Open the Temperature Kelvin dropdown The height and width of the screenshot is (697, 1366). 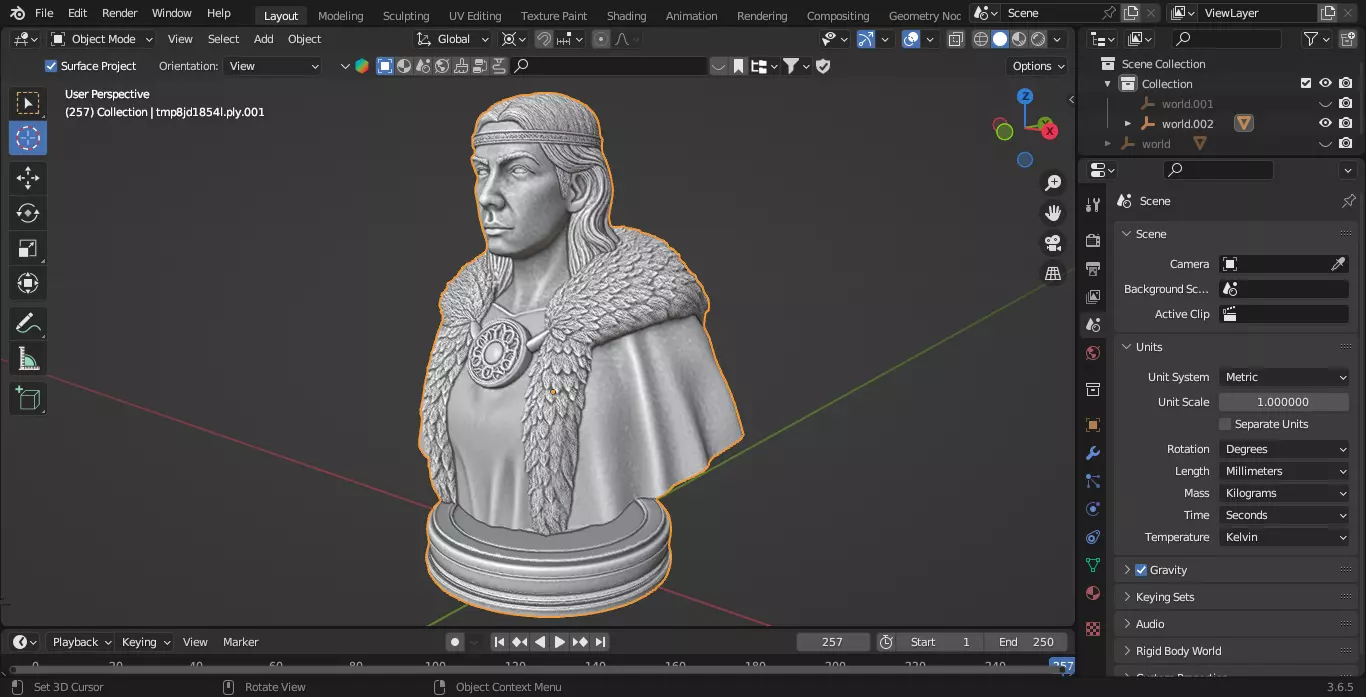(x=1284, y=537)
